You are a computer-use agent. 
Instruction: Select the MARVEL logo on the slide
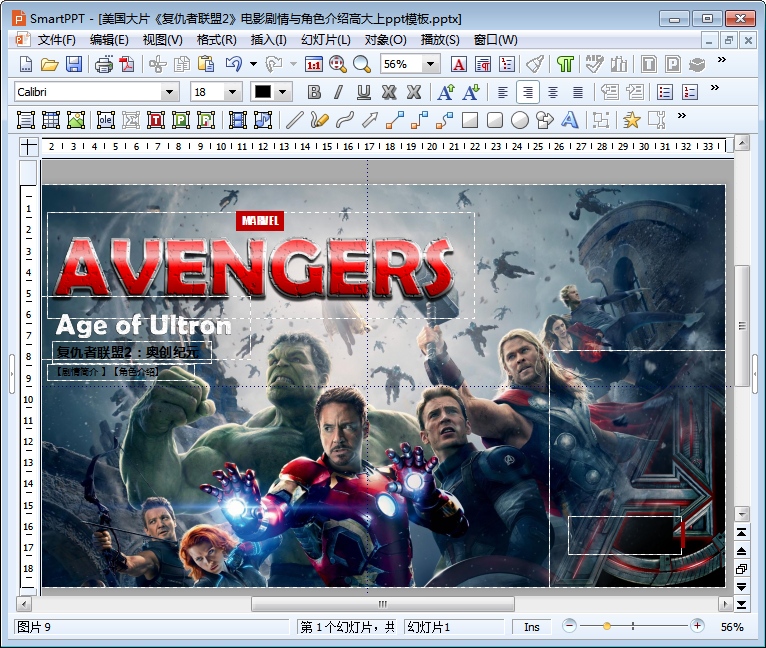pyautogui.click(x=260, y=220)
